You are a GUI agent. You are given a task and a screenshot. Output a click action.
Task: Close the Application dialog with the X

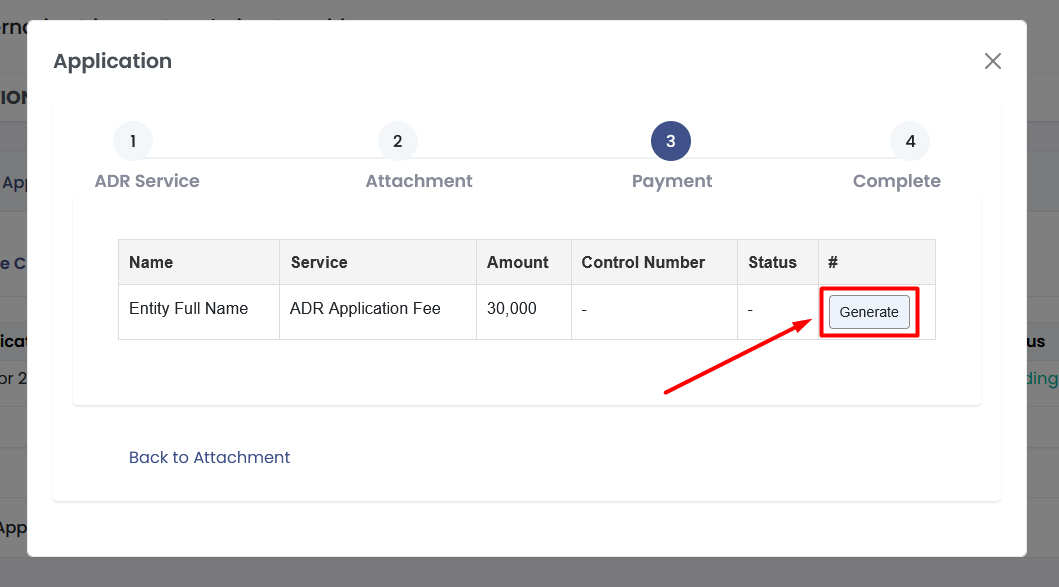(992, 61)
